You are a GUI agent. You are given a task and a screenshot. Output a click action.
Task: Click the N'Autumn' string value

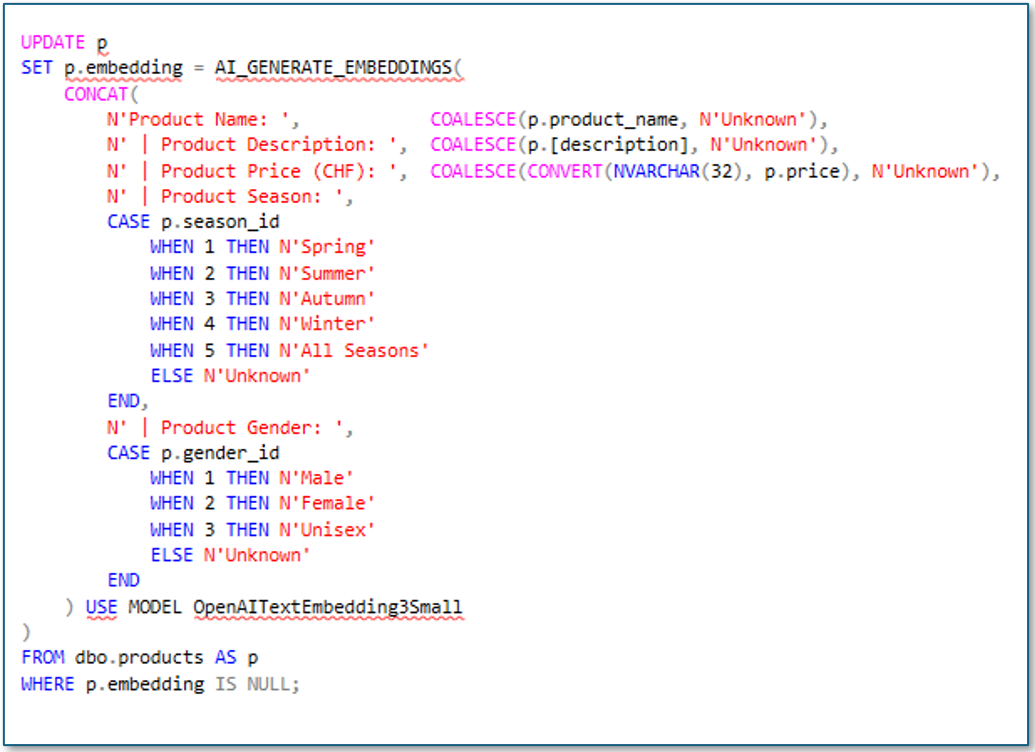click(327, 298)
